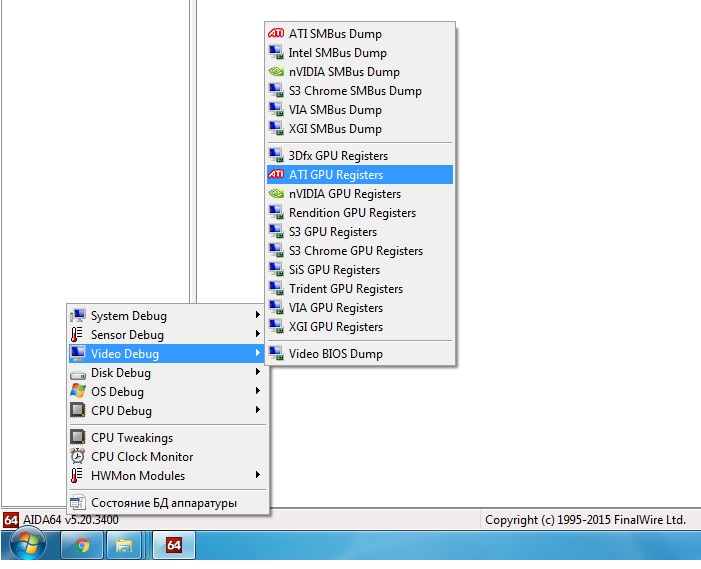The height and width of the screenshot is (569, 701).
Task: Expand the System Debug submenu arrow
Action: click(258, 315)
